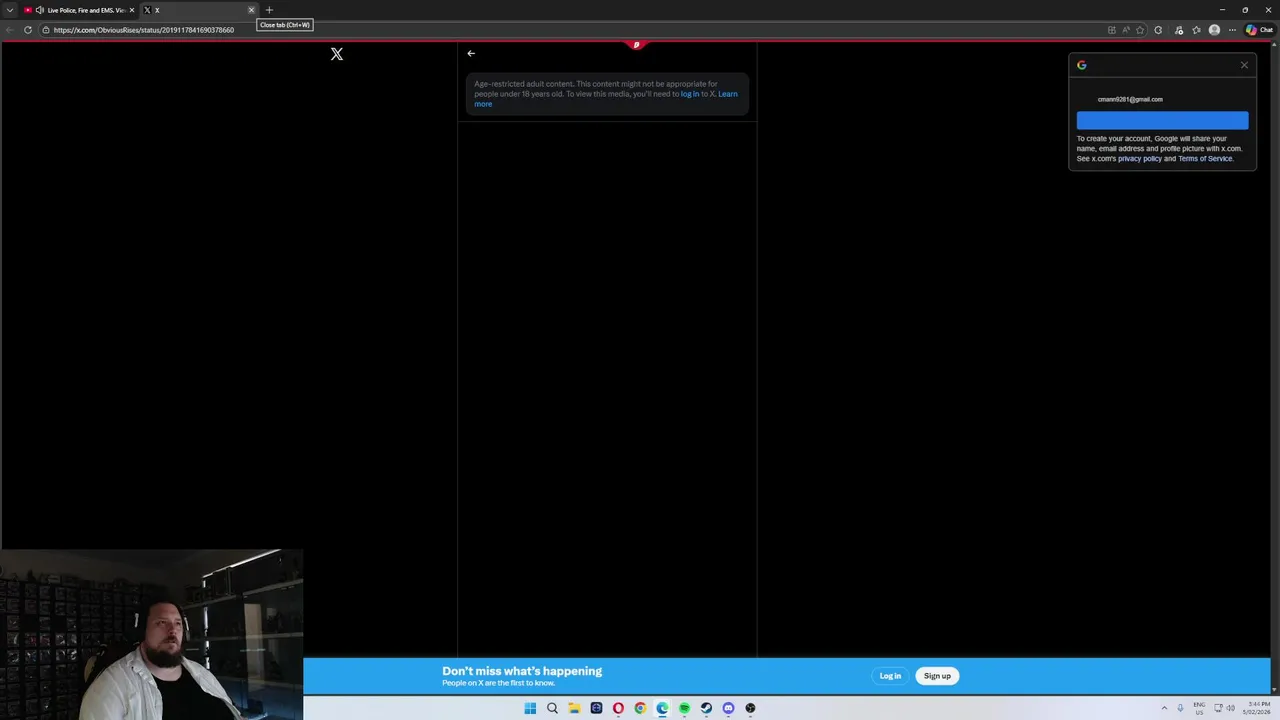This screenshot has height=720, width=1280.
Task: Open the dark blue app icon beside File Explorer
Action: coord(596,708)
